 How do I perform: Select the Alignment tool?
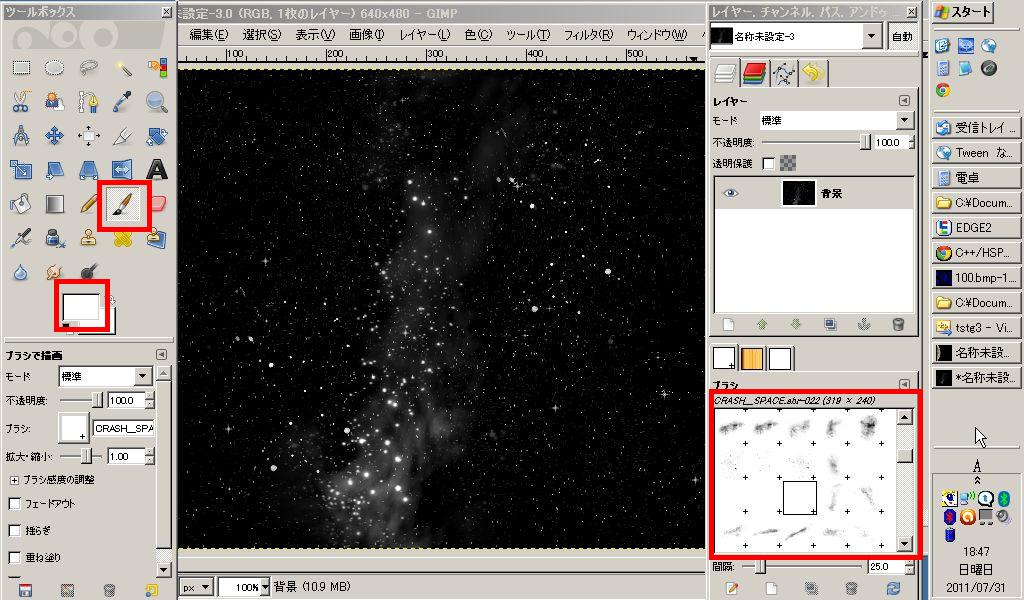[x=89, y=136]
